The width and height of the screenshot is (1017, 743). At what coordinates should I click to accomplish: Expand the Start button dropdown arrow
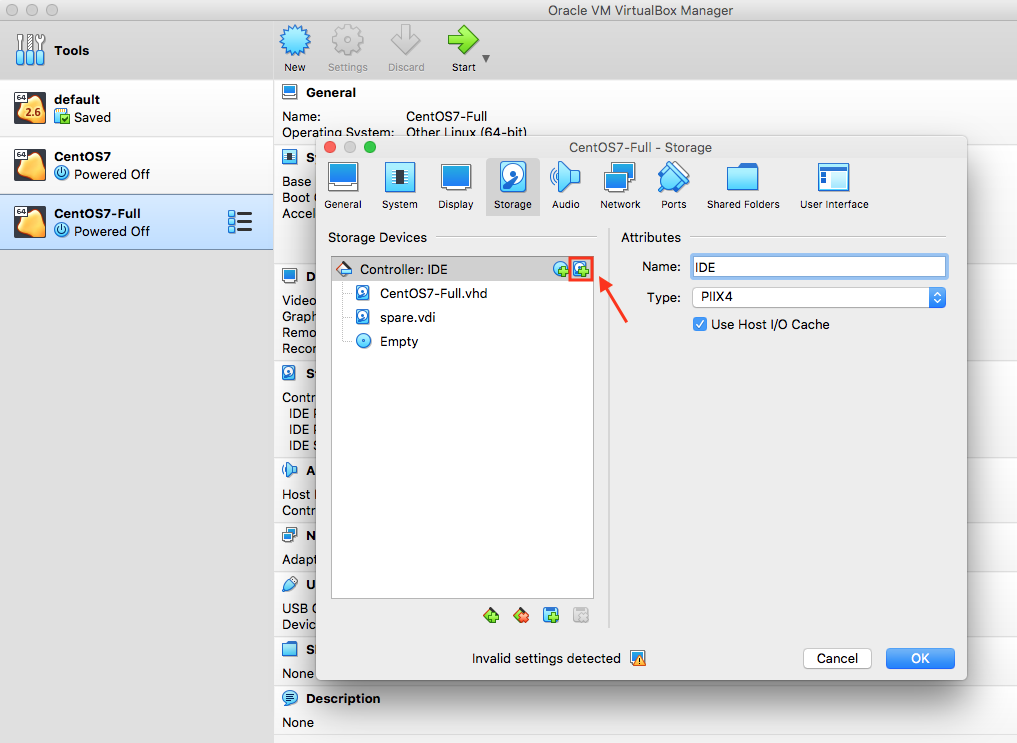(x=486, y=58)
